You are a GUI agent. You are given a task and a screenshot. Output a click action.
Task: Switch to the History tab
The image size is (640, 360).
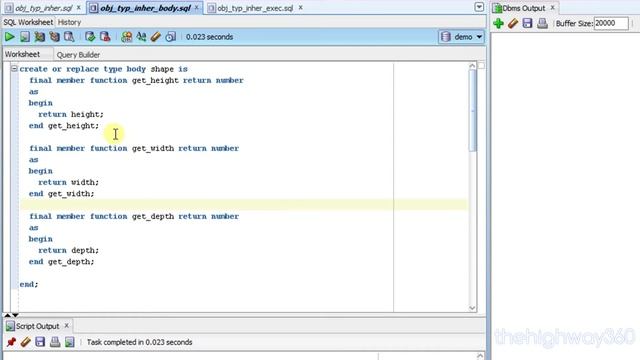point(69,22)
